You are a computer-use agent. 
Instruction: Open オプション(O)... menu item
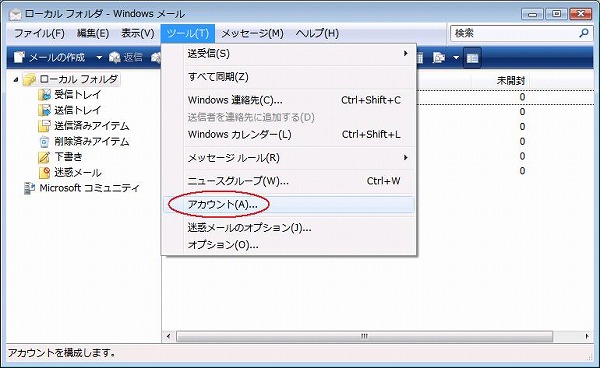289,245
